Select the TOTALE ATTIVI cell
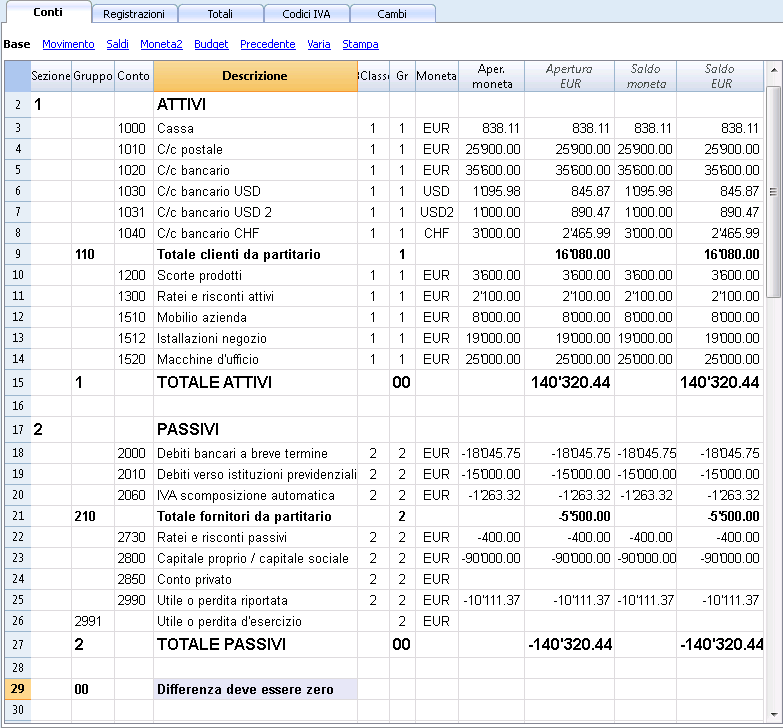 coord(255,382)
